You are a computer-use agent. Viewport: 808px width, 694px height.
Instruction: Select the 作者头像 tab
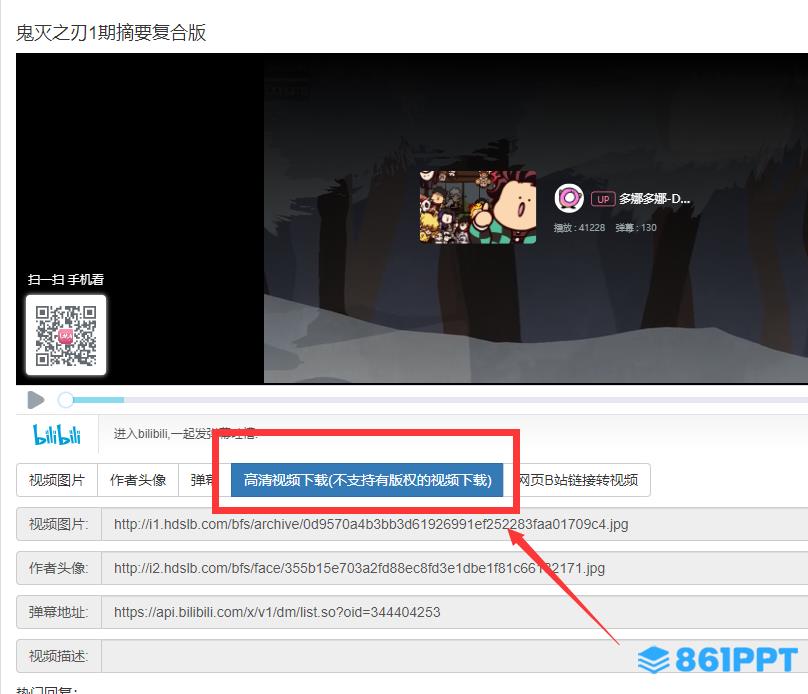[x=138, y=480]
